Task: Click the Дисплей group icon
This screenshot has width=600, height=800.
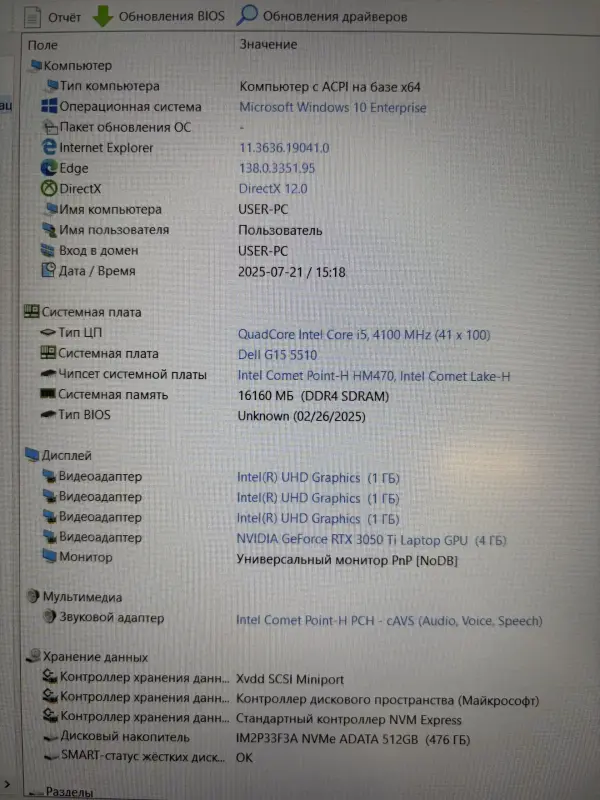Action: tap(32, 454)
